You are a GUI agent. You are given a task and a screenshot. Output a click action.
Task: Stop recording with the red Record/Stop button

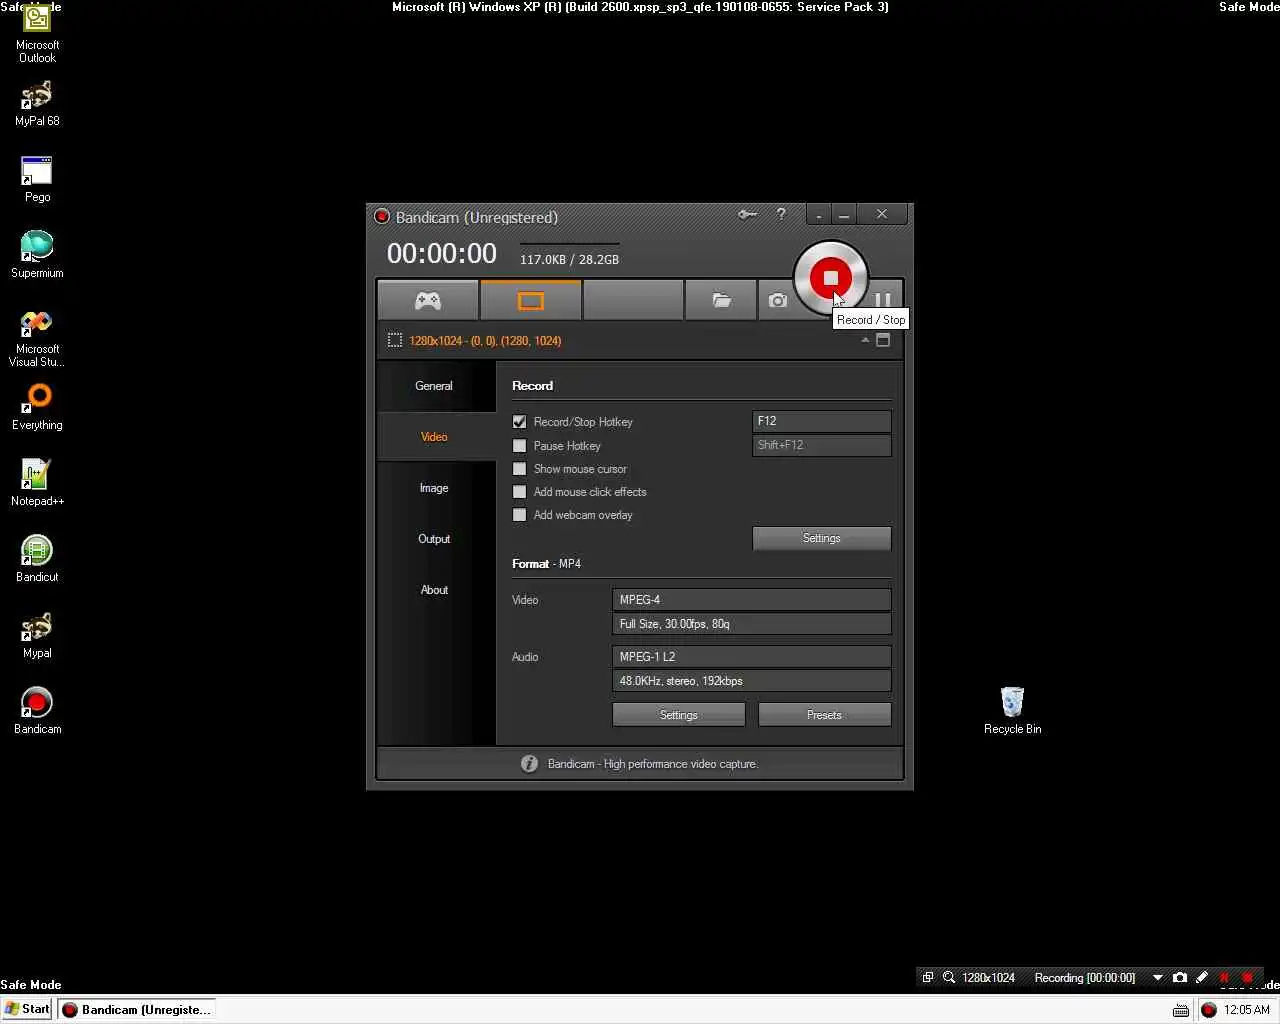(830, 277)
